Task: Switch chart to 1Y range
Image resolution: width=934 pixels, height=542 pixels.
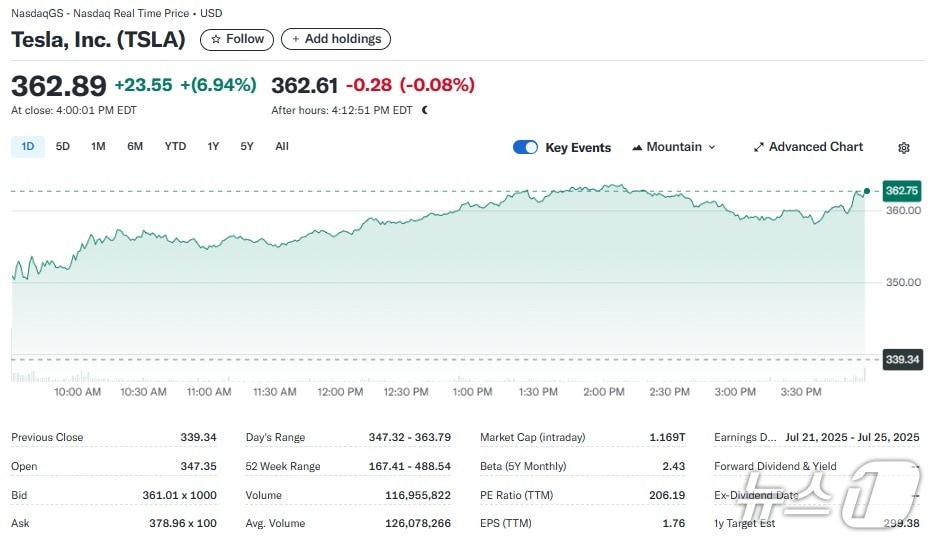Action: (213, 147)
